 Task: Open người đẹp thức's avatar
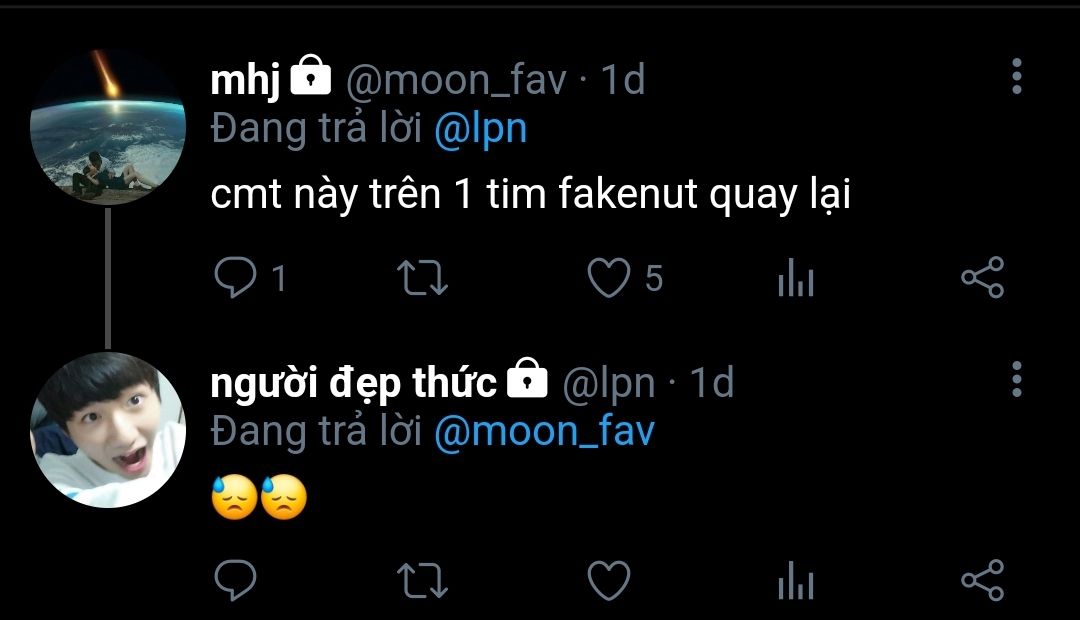point(108,429)
